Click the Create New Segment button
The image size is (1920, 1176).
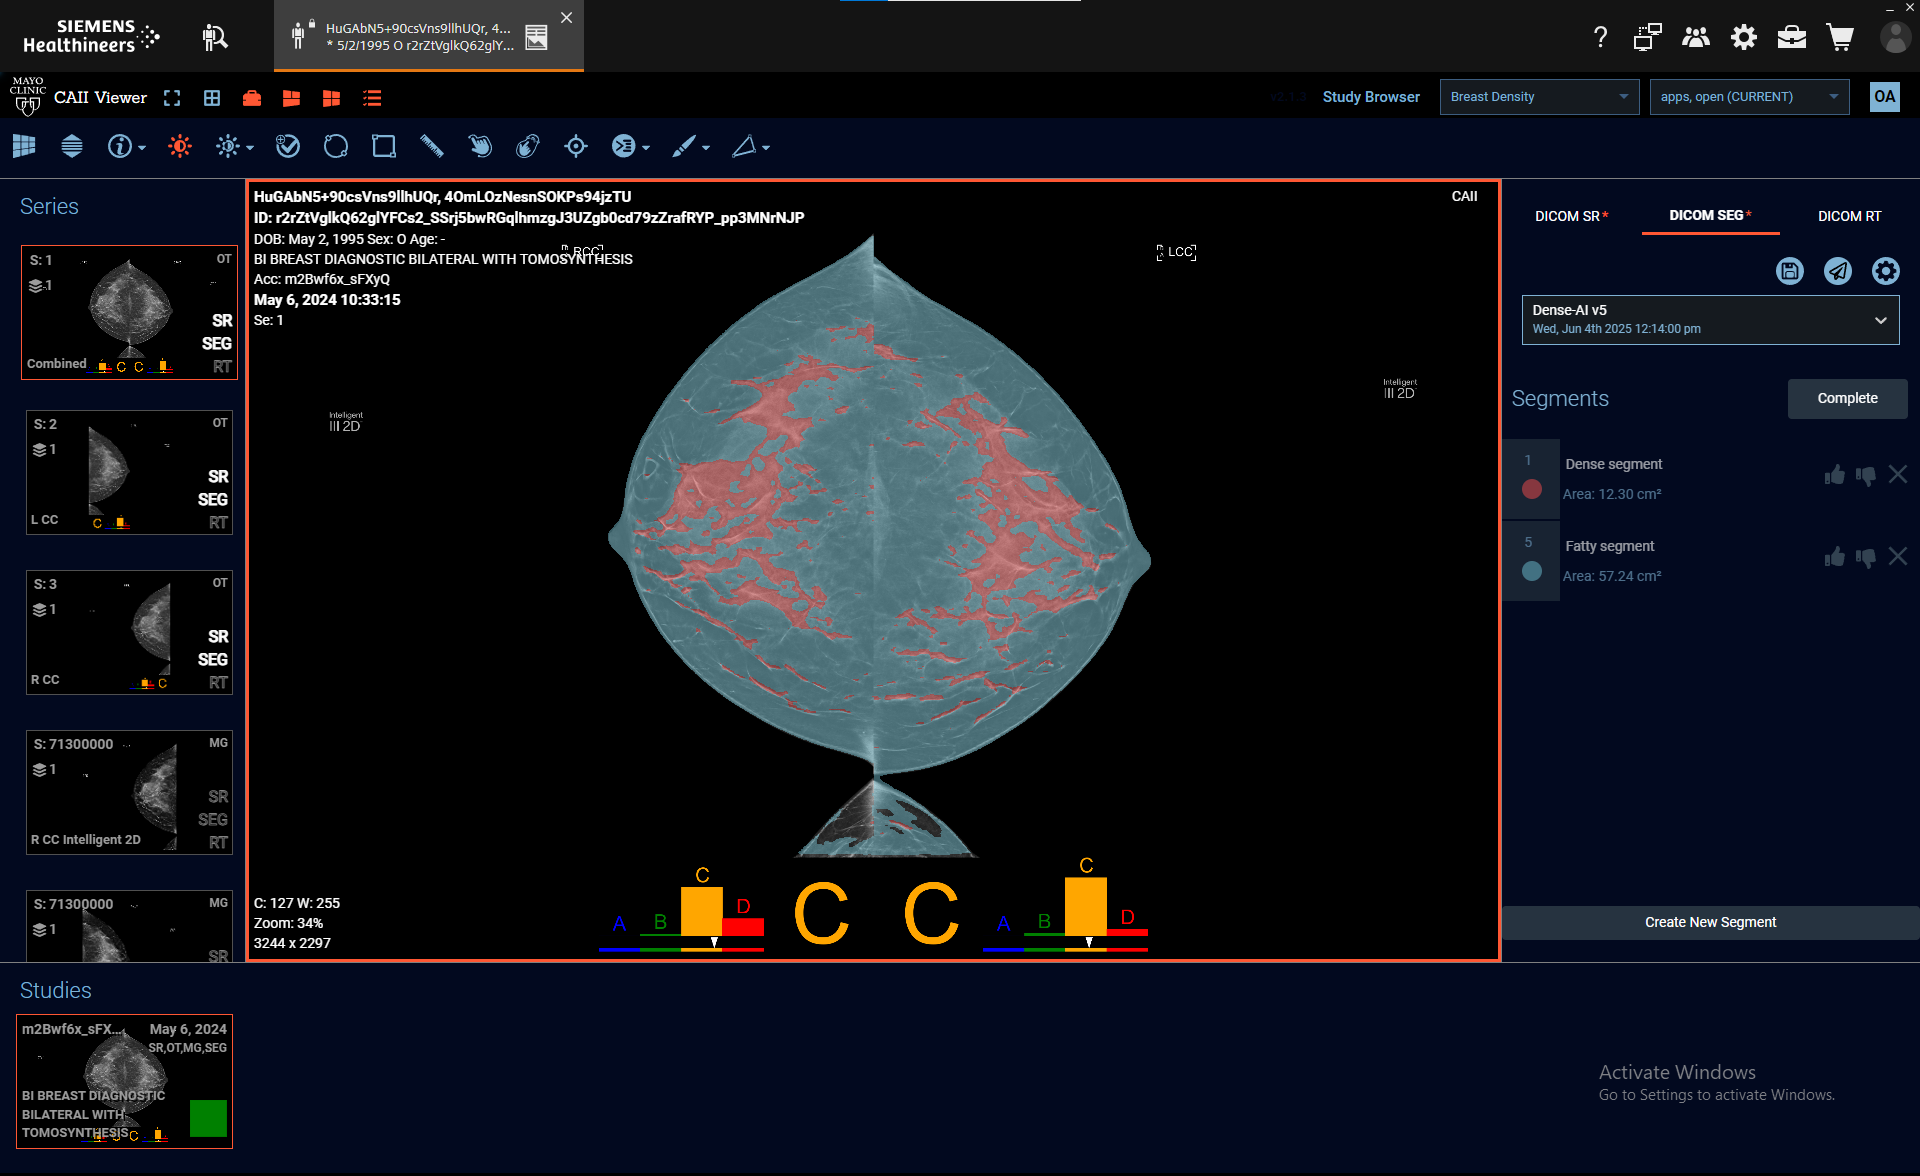coord(1709,922)
